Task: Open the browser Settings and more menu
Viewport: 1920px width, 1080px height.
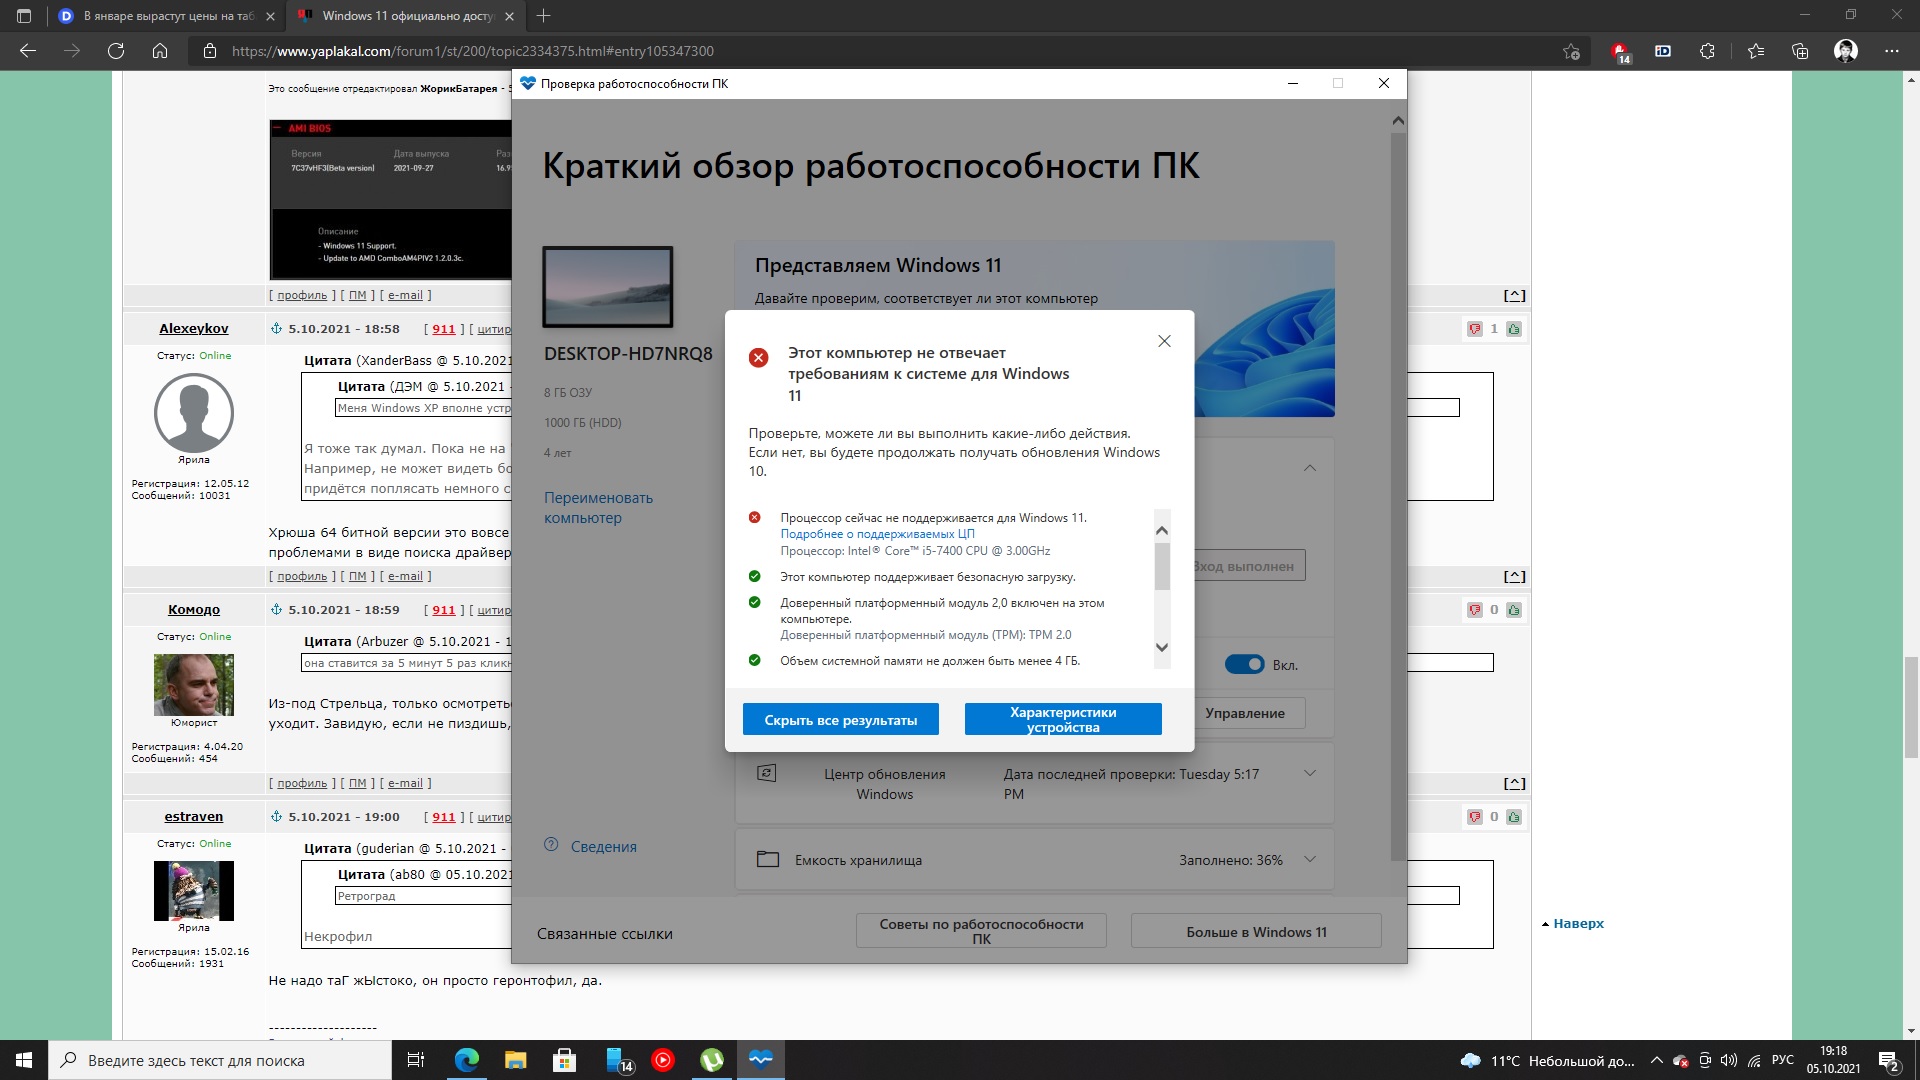Action: click(x=1892, y=51)
